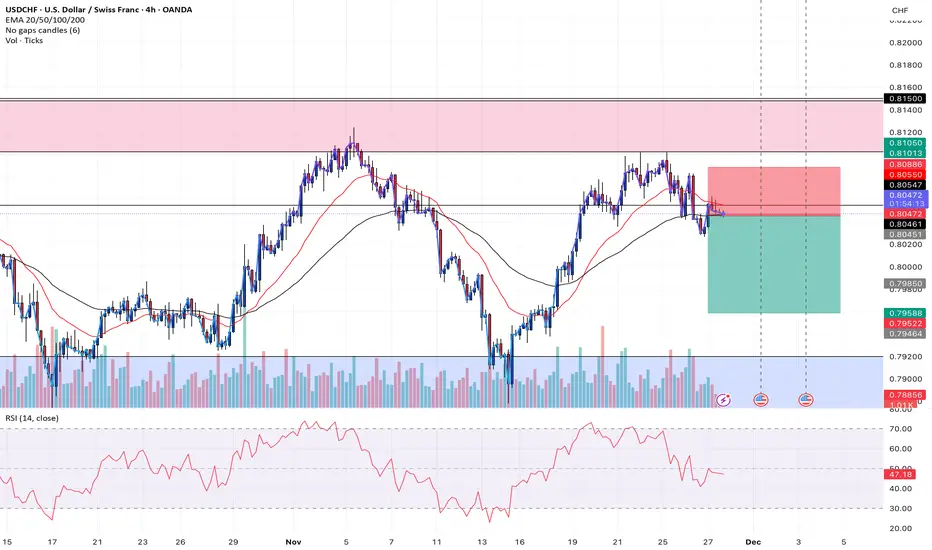Select the green 0.81013 price label
932x550 pixels.
pos(905,153)
